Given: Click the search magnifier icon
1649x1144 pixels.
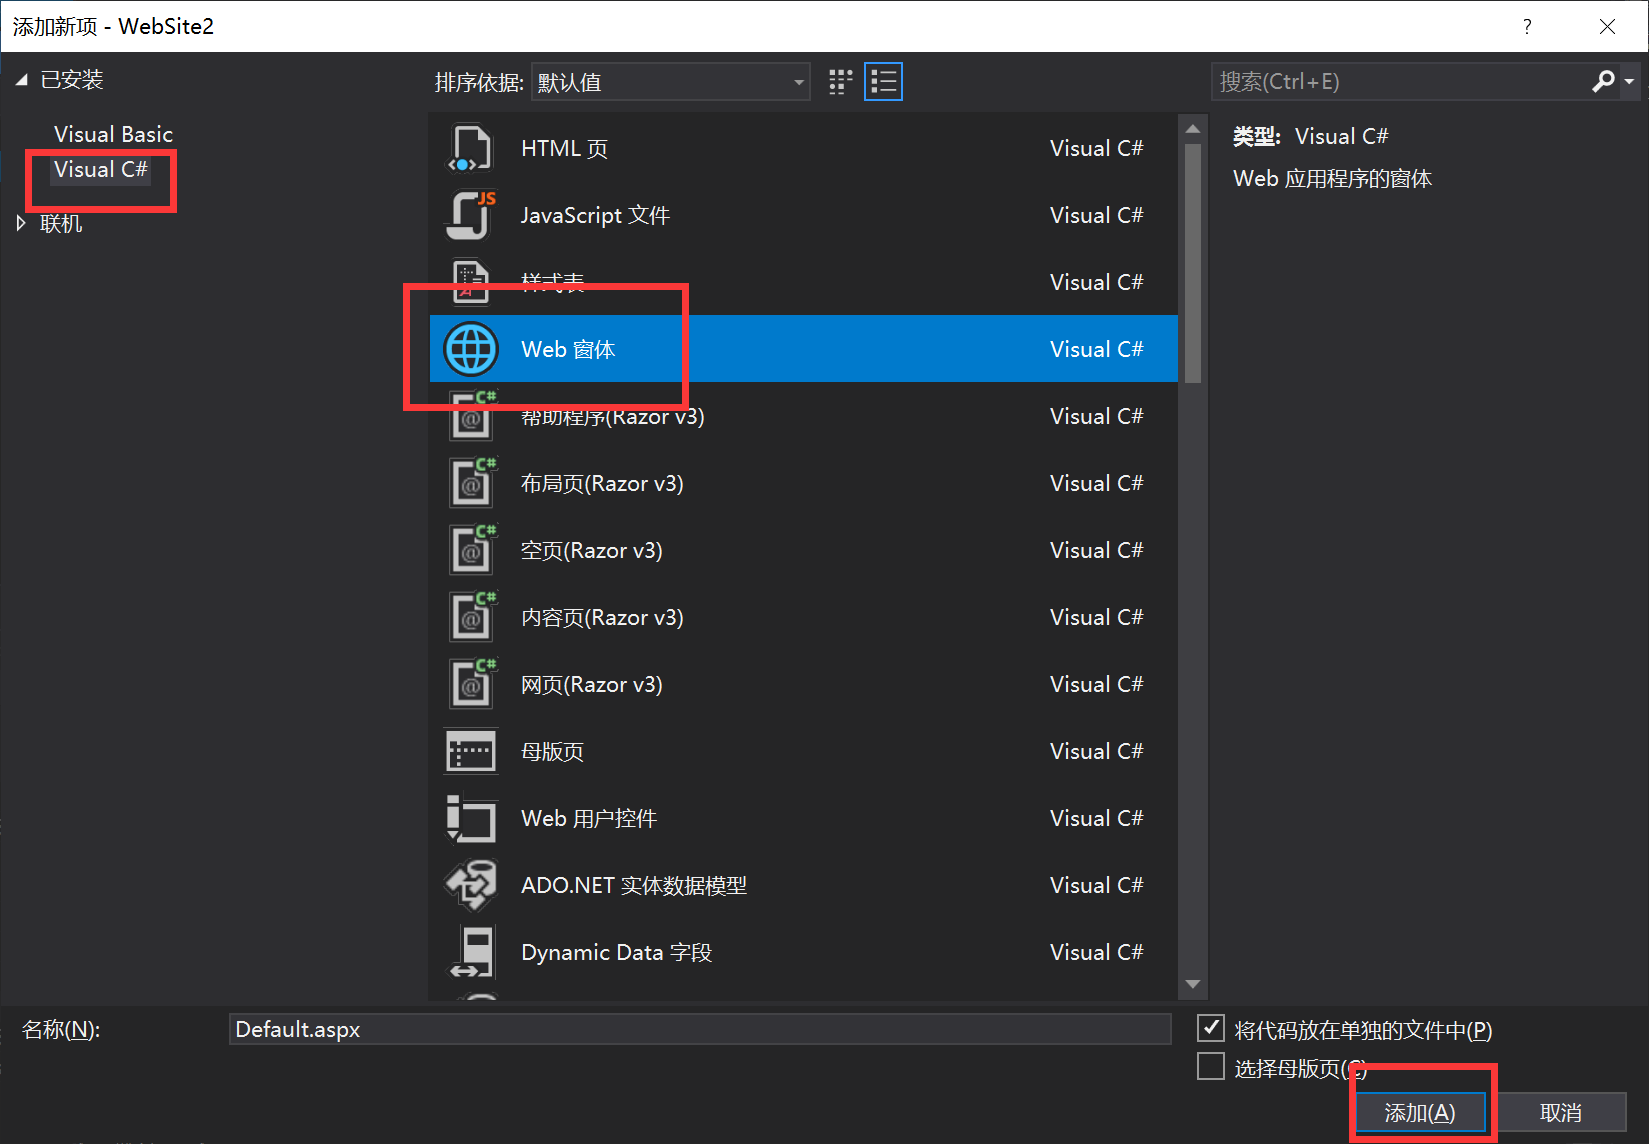Looking at the screenshot, I should click(x=1603, y=81).
